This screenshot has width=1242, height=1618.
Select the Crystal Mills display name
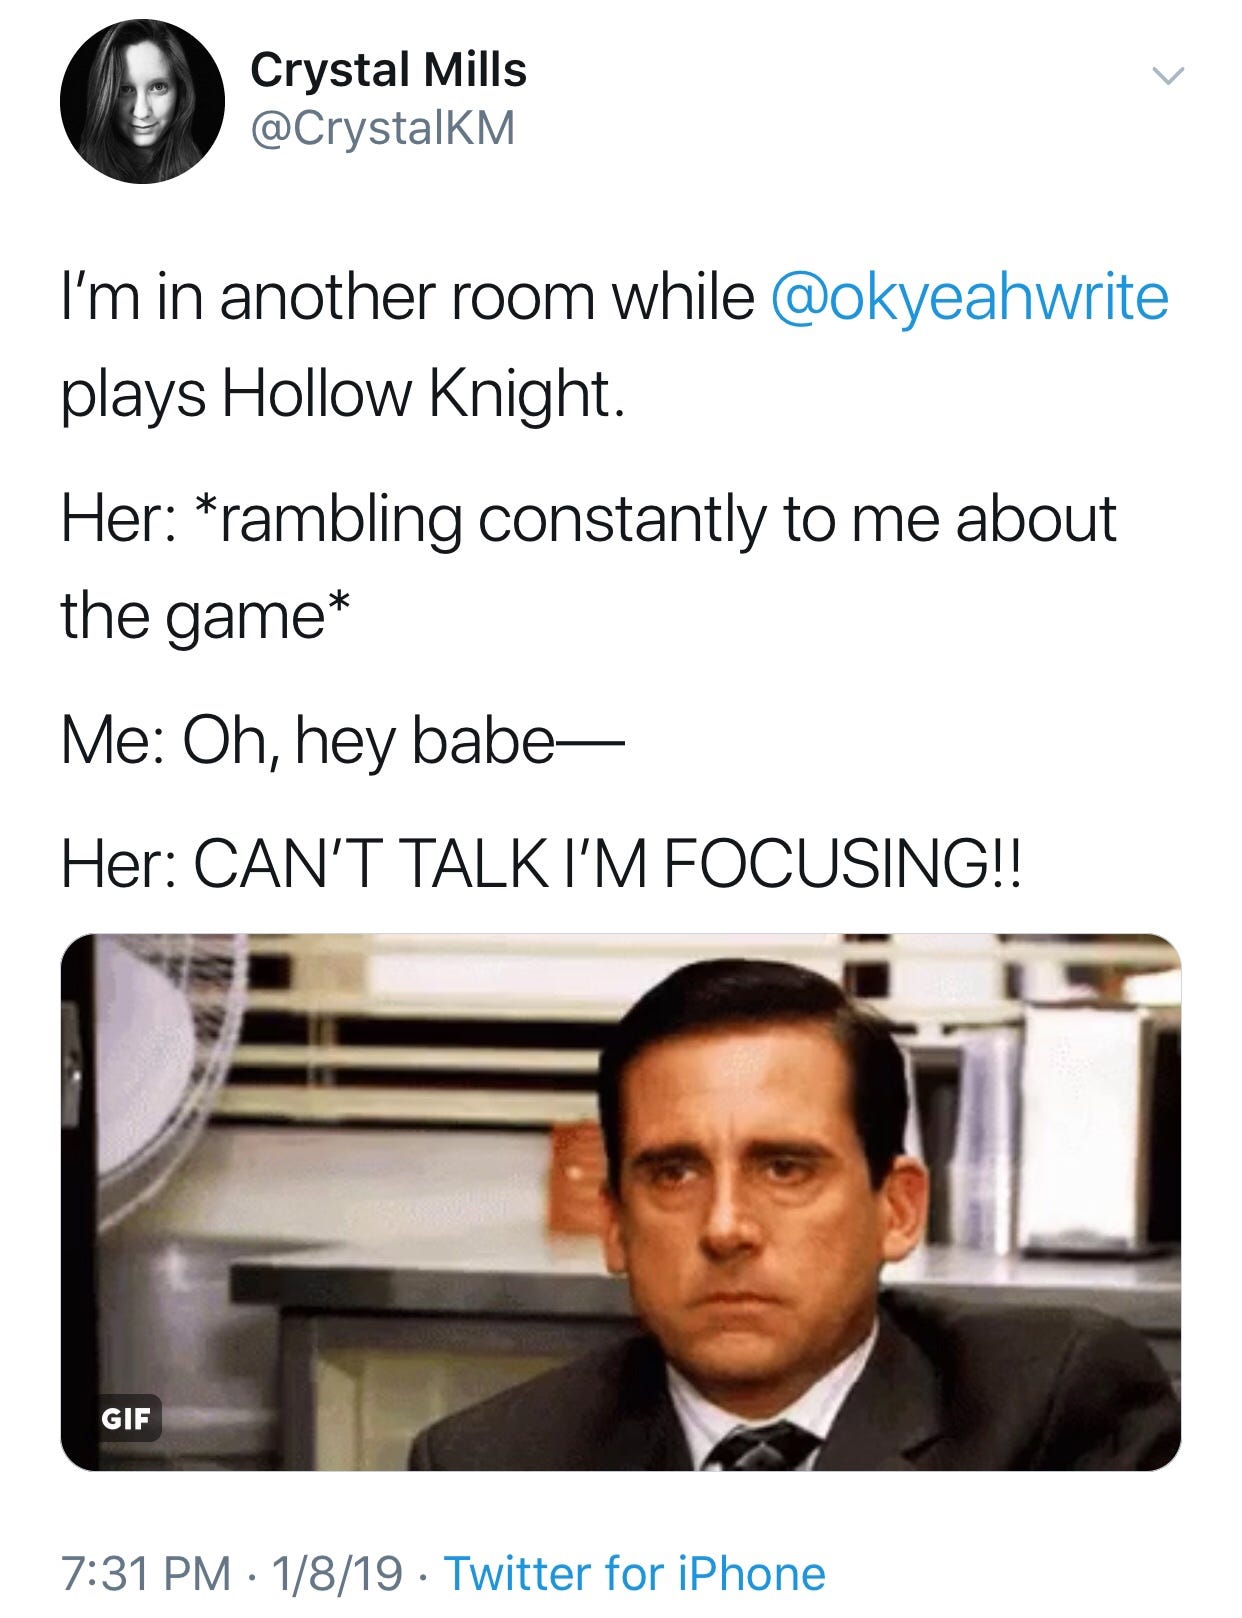(388, 70)
